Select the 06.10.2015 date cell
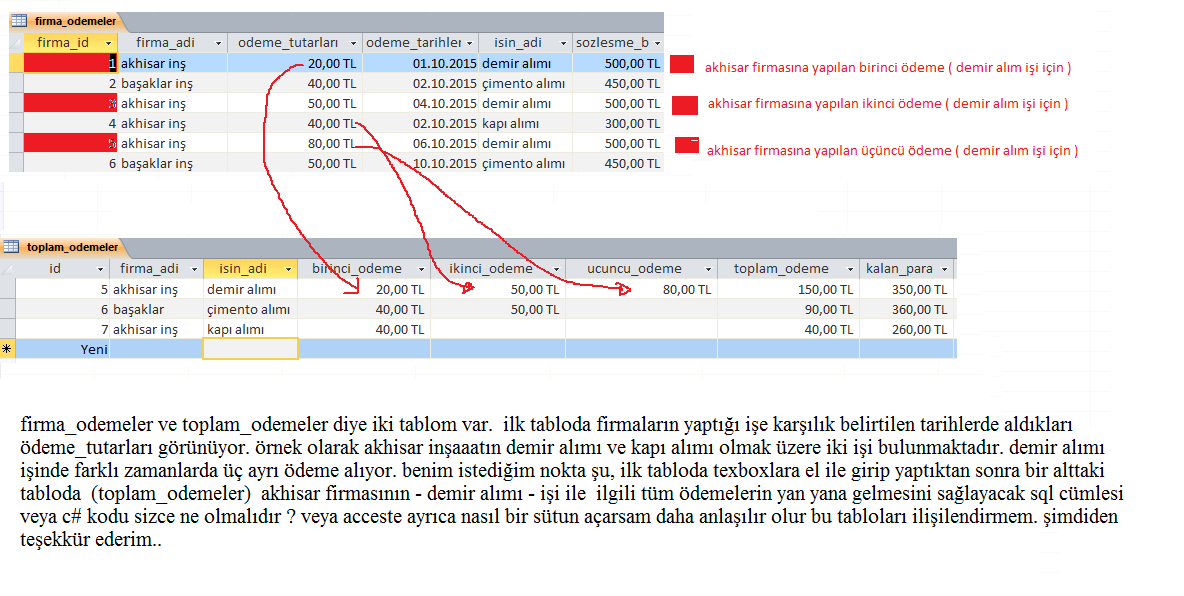The width and height of the screenshot is (1184, 596). pyautogui.click(x=420, y=143)
